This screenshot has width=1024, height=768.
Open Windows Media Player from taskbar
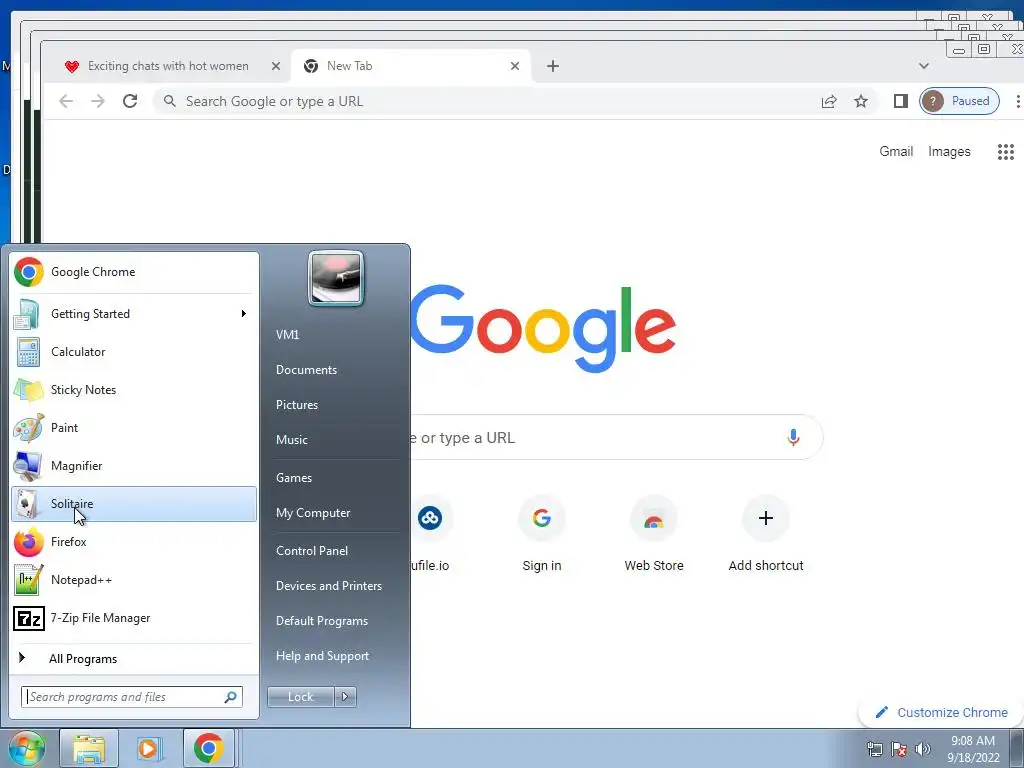[149, 748]
